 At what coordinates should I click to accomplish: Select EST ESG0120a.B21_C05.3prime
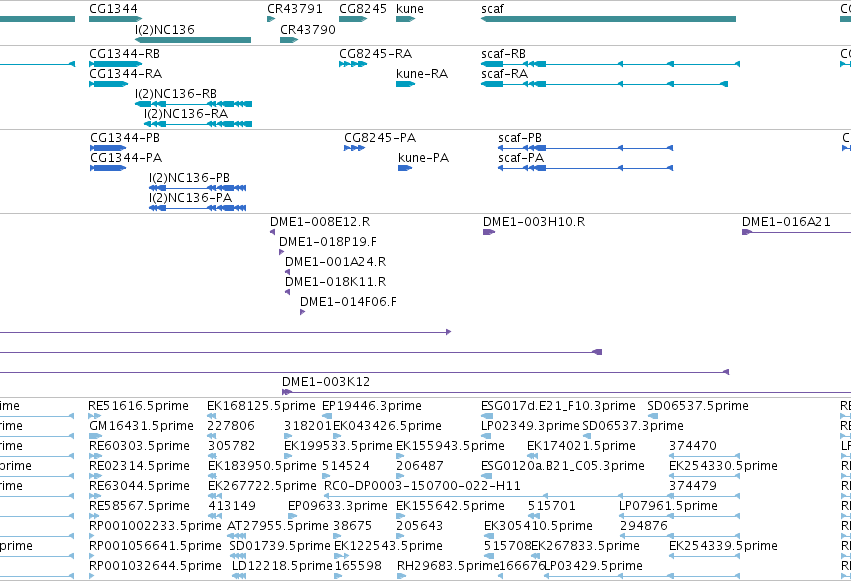coord(487,476)
